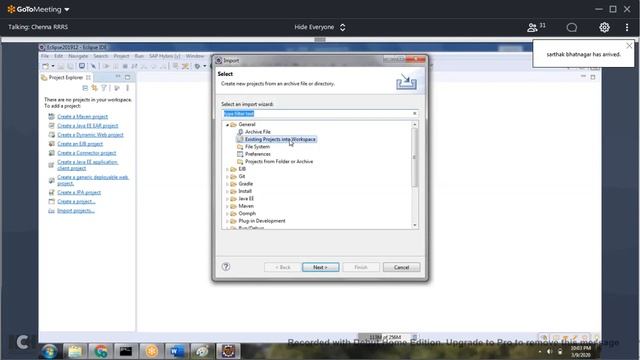
Task: Click the Eclipse icon in the taskbar
Action: [228, 351]
